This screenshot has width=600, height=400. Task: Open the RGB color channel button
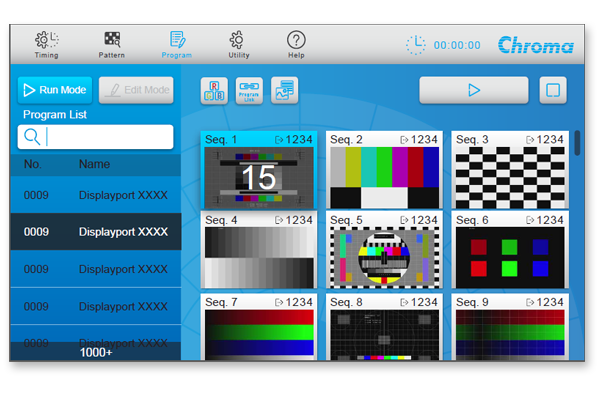[x=214, y=91]
